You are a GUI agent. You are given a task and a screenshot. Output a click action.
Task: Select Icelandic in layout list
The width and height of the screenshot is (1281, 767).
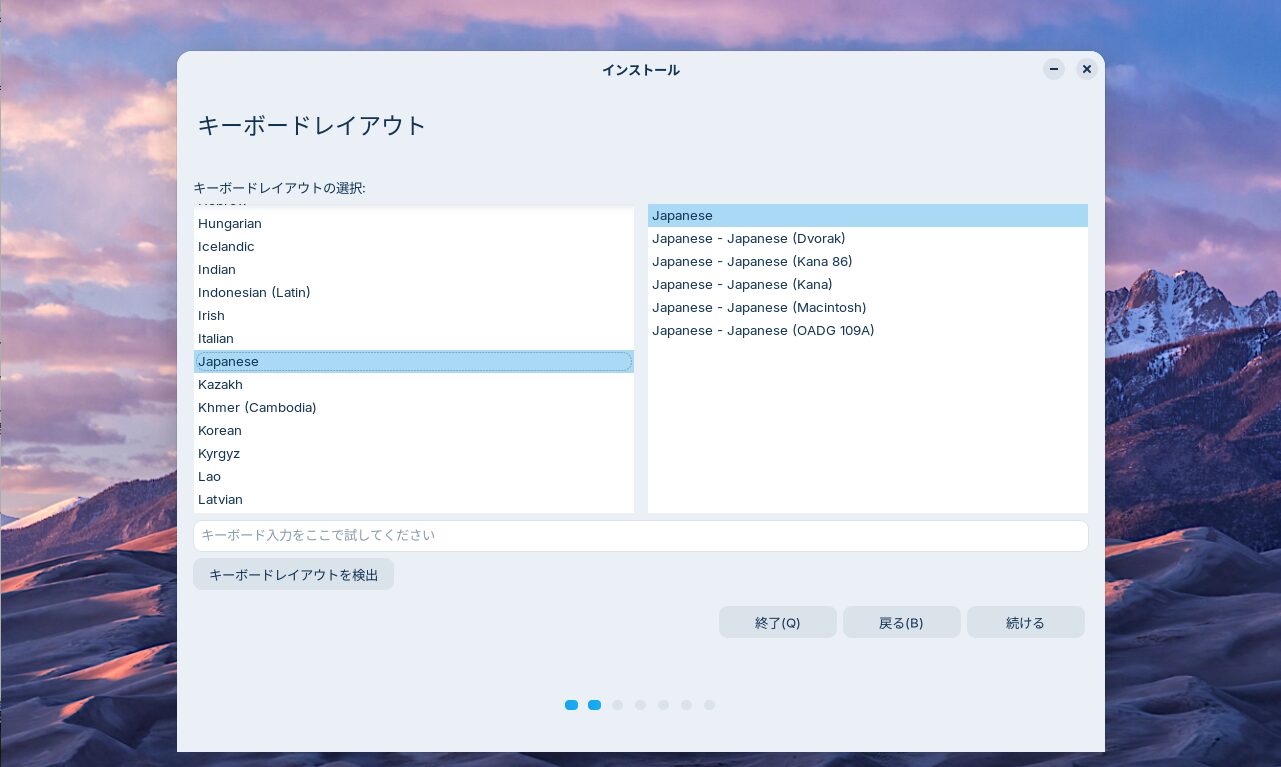tap(226, 247)
